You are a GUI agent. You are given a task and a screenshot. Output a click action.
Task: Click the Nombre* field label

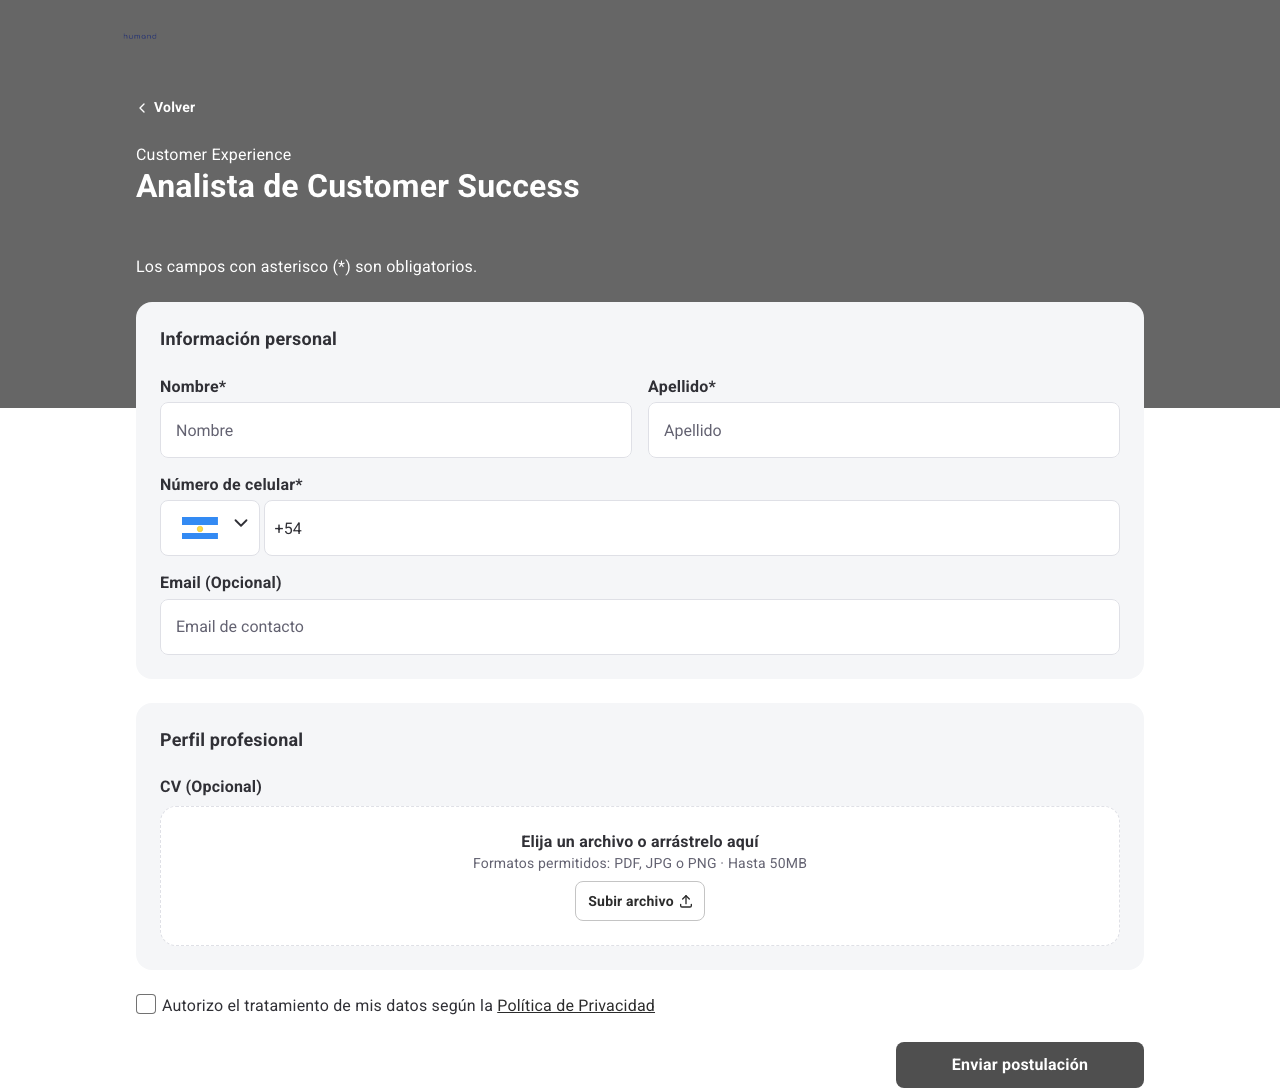[x=193, y=386]
